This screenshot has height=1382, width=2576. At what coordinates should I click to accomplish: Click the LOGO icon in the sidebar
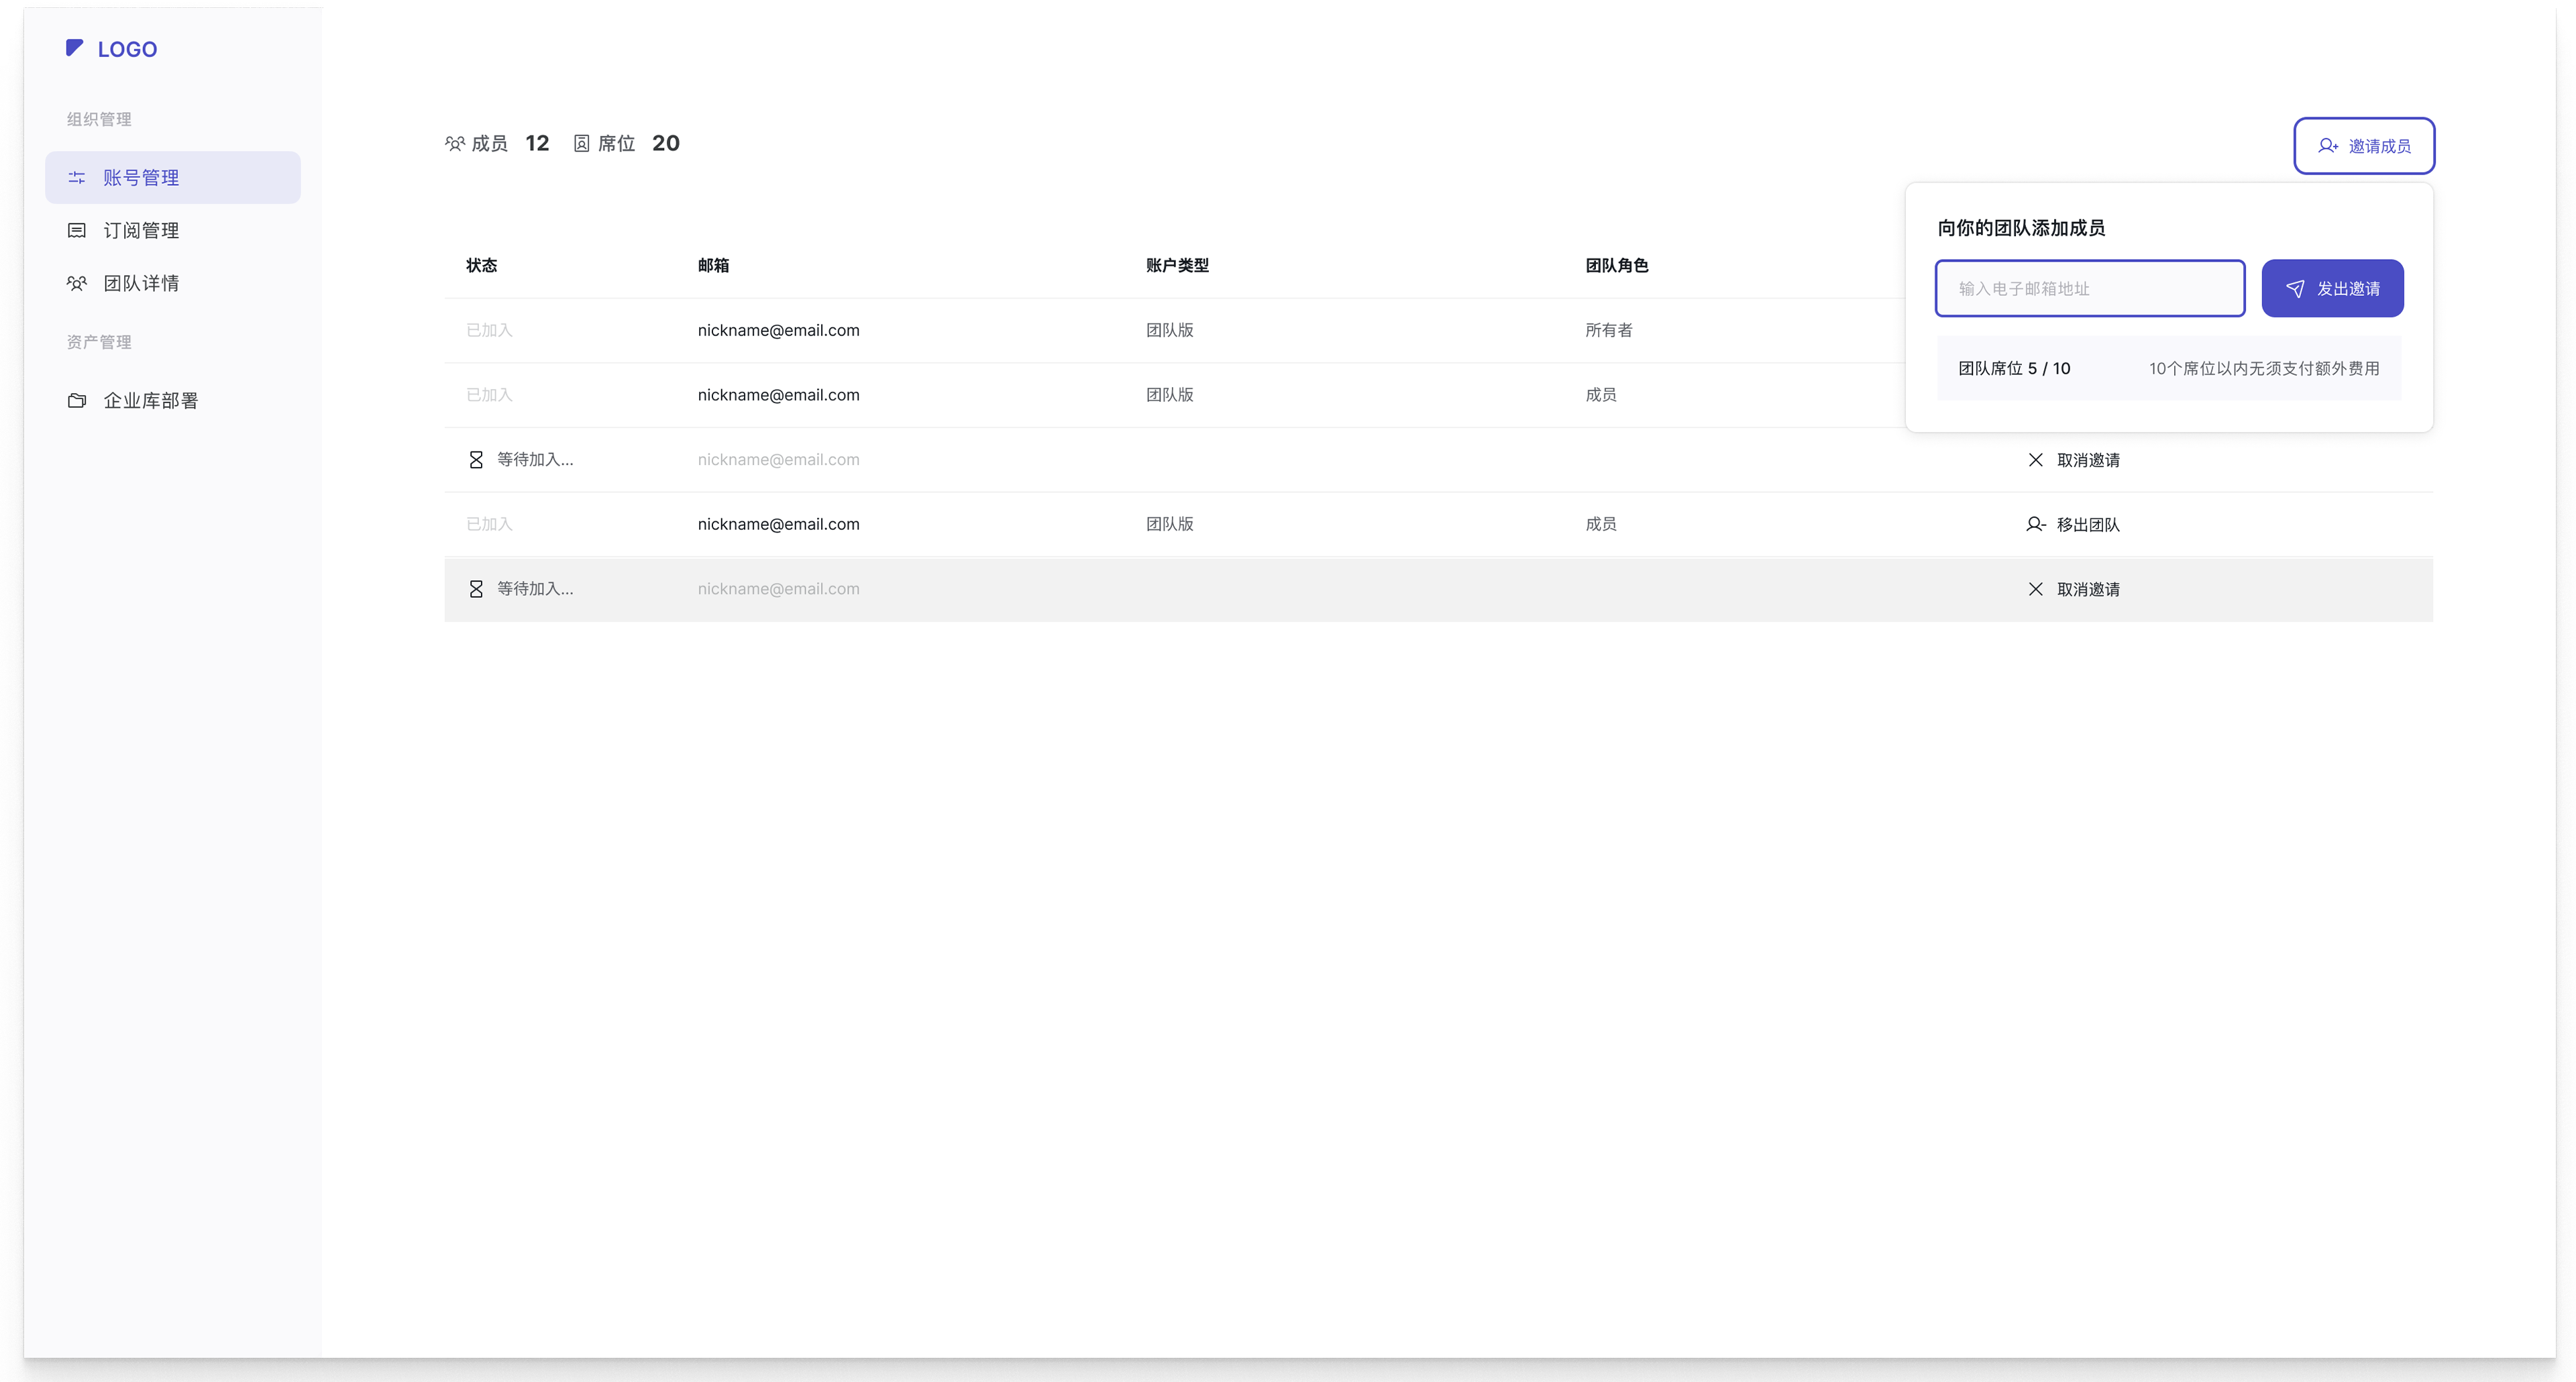(x=75, y=48)
